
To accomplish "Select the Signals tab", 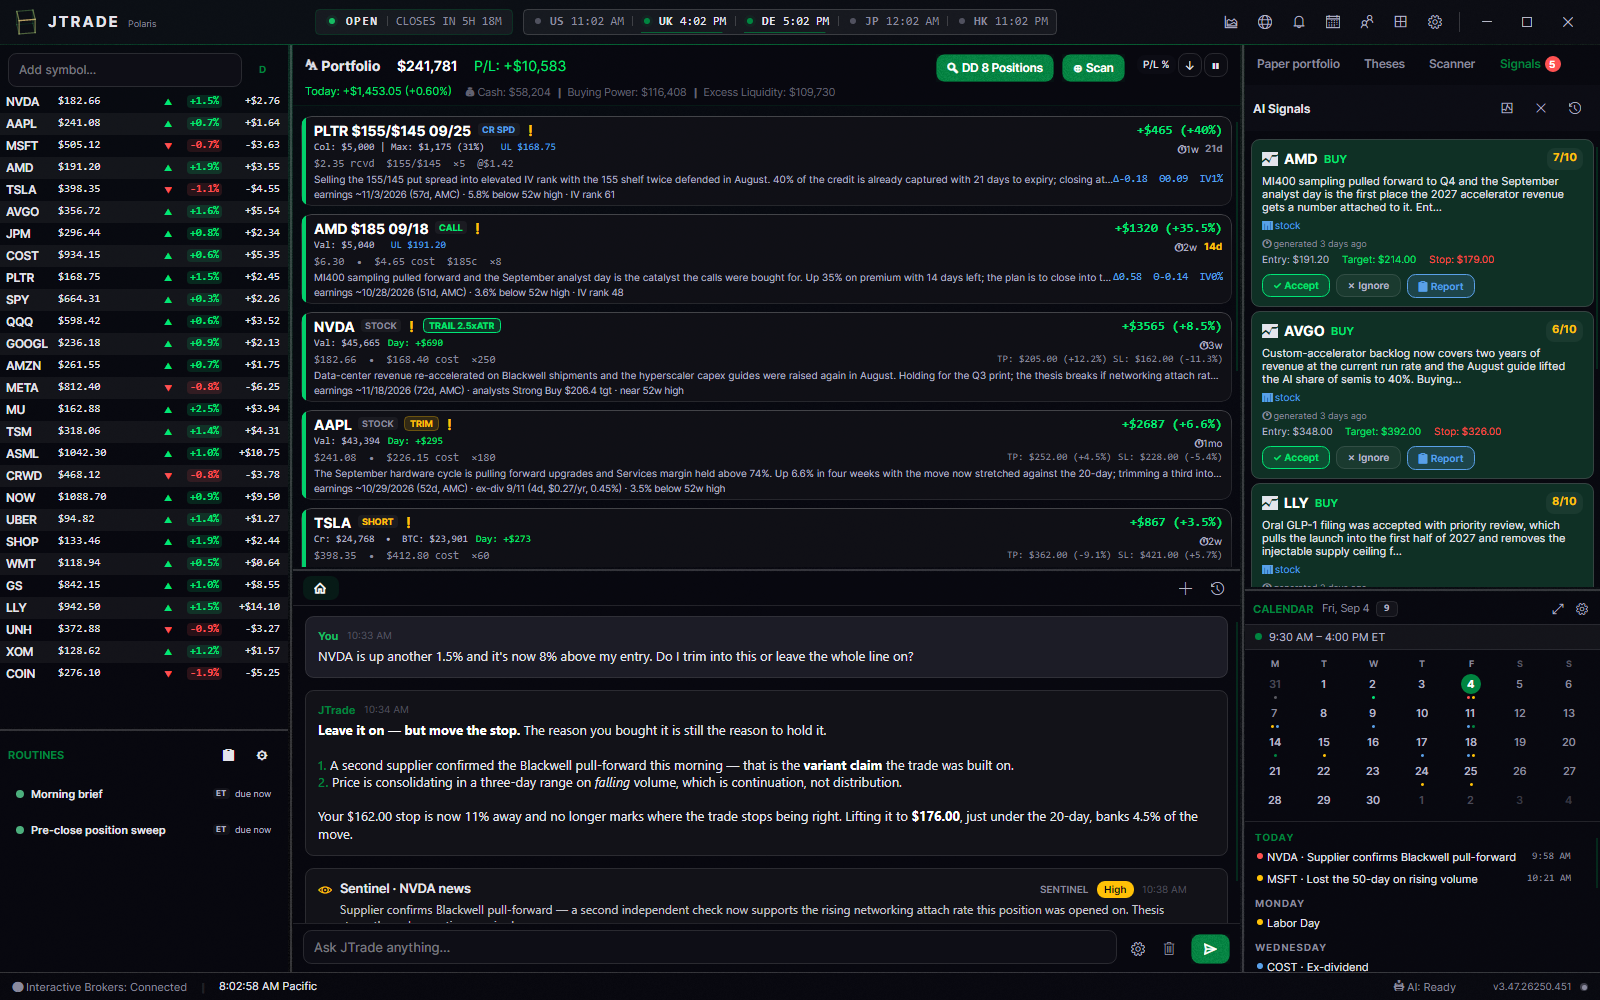I will pos(1529,64).
